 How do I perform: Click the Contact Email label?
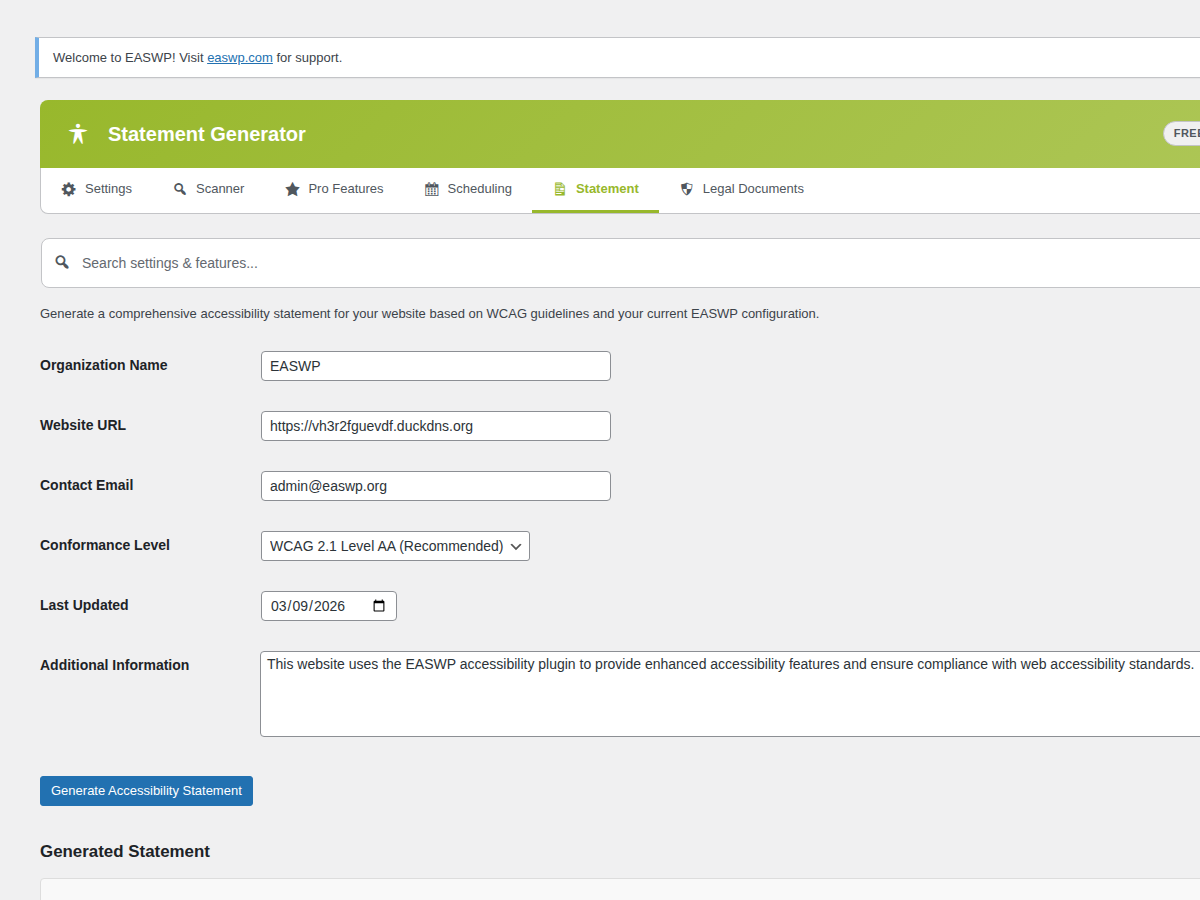pyautogui.click(x=87, y=485)
